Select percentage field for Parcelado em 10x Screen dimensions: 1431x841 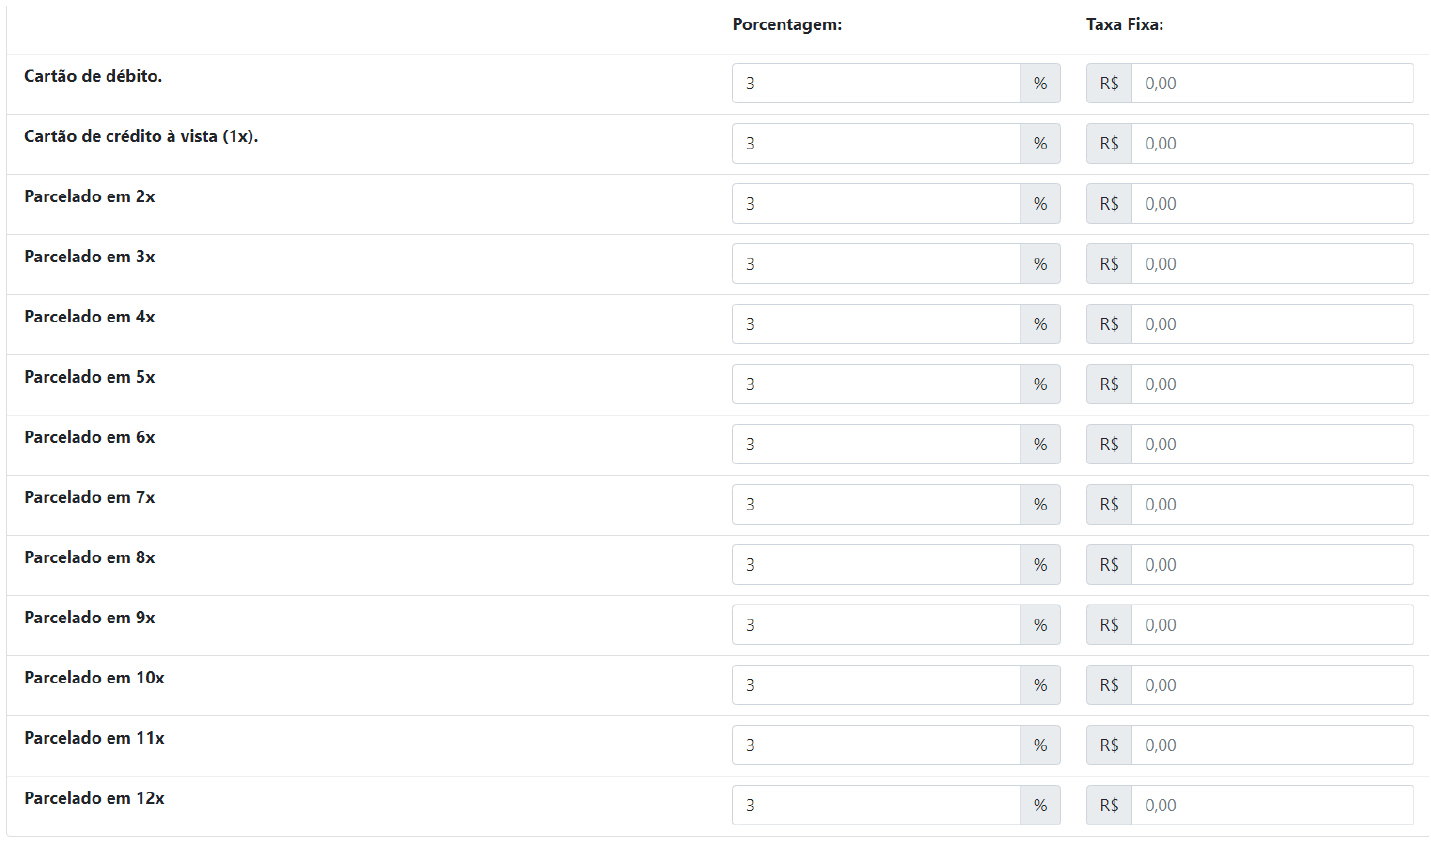coord(876,685)
